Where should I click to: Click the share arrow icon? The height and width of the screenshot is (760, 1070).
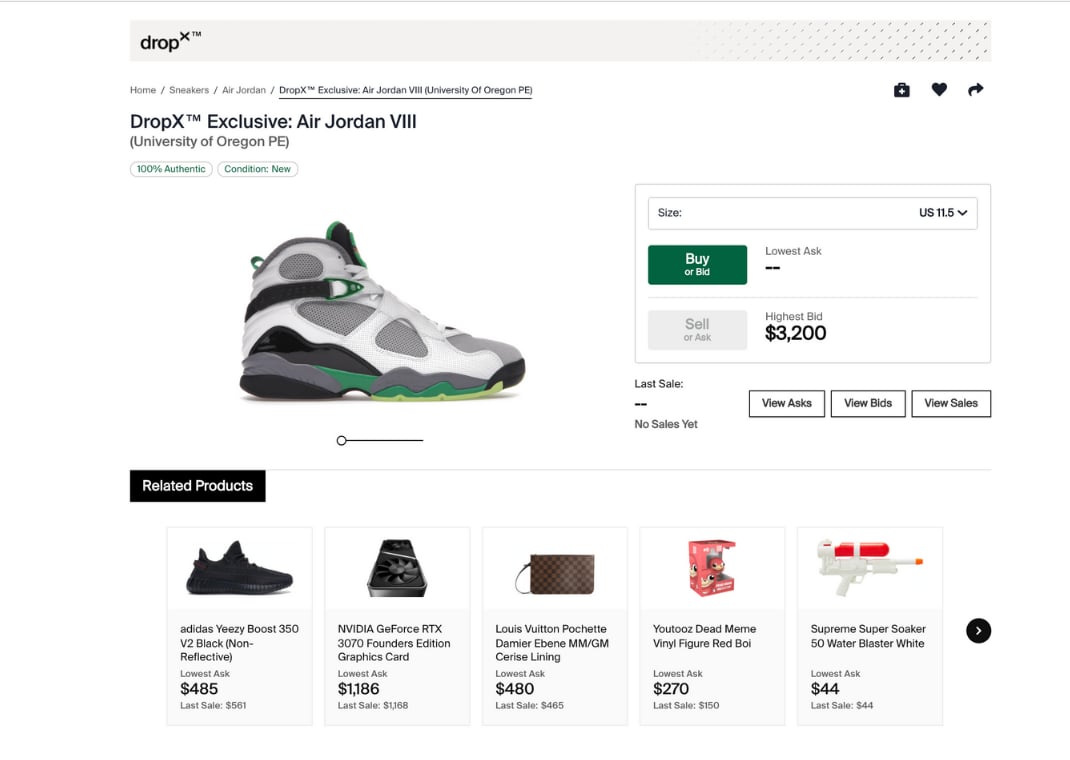976,90
